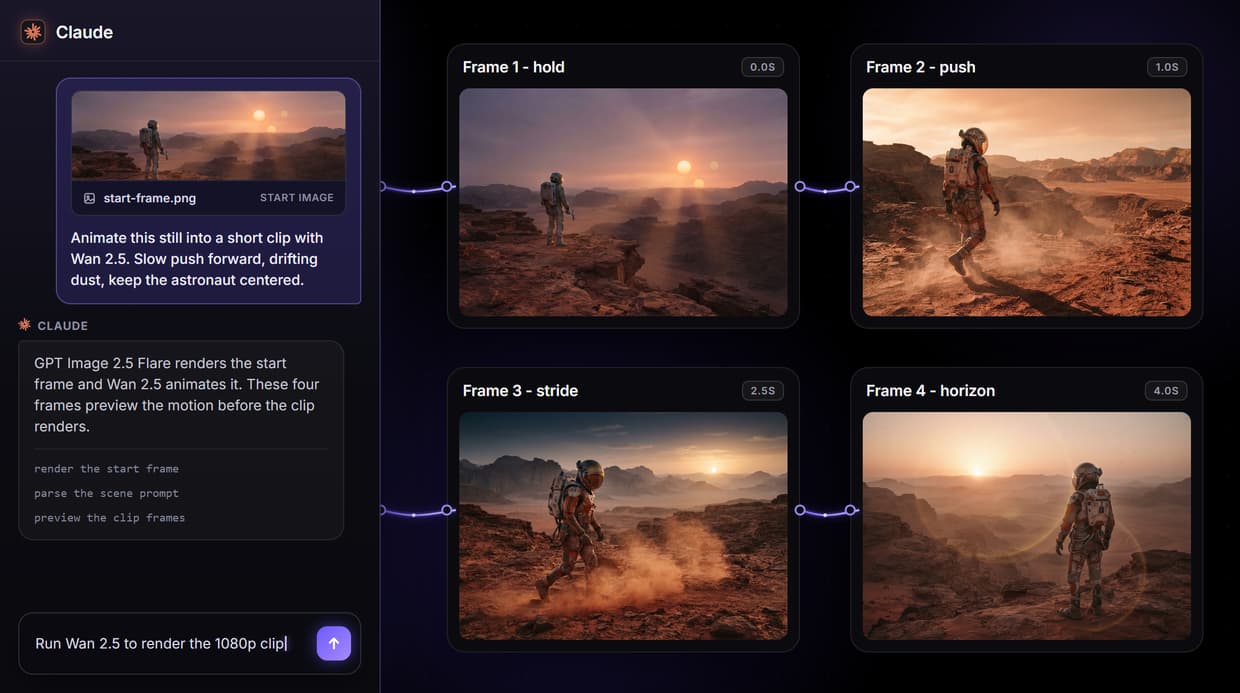The image size is (1240, 693).
Task: Focus the message box containing 'Run Wan 2.5'
Action: pyautogui.click(x=190, y=643)
